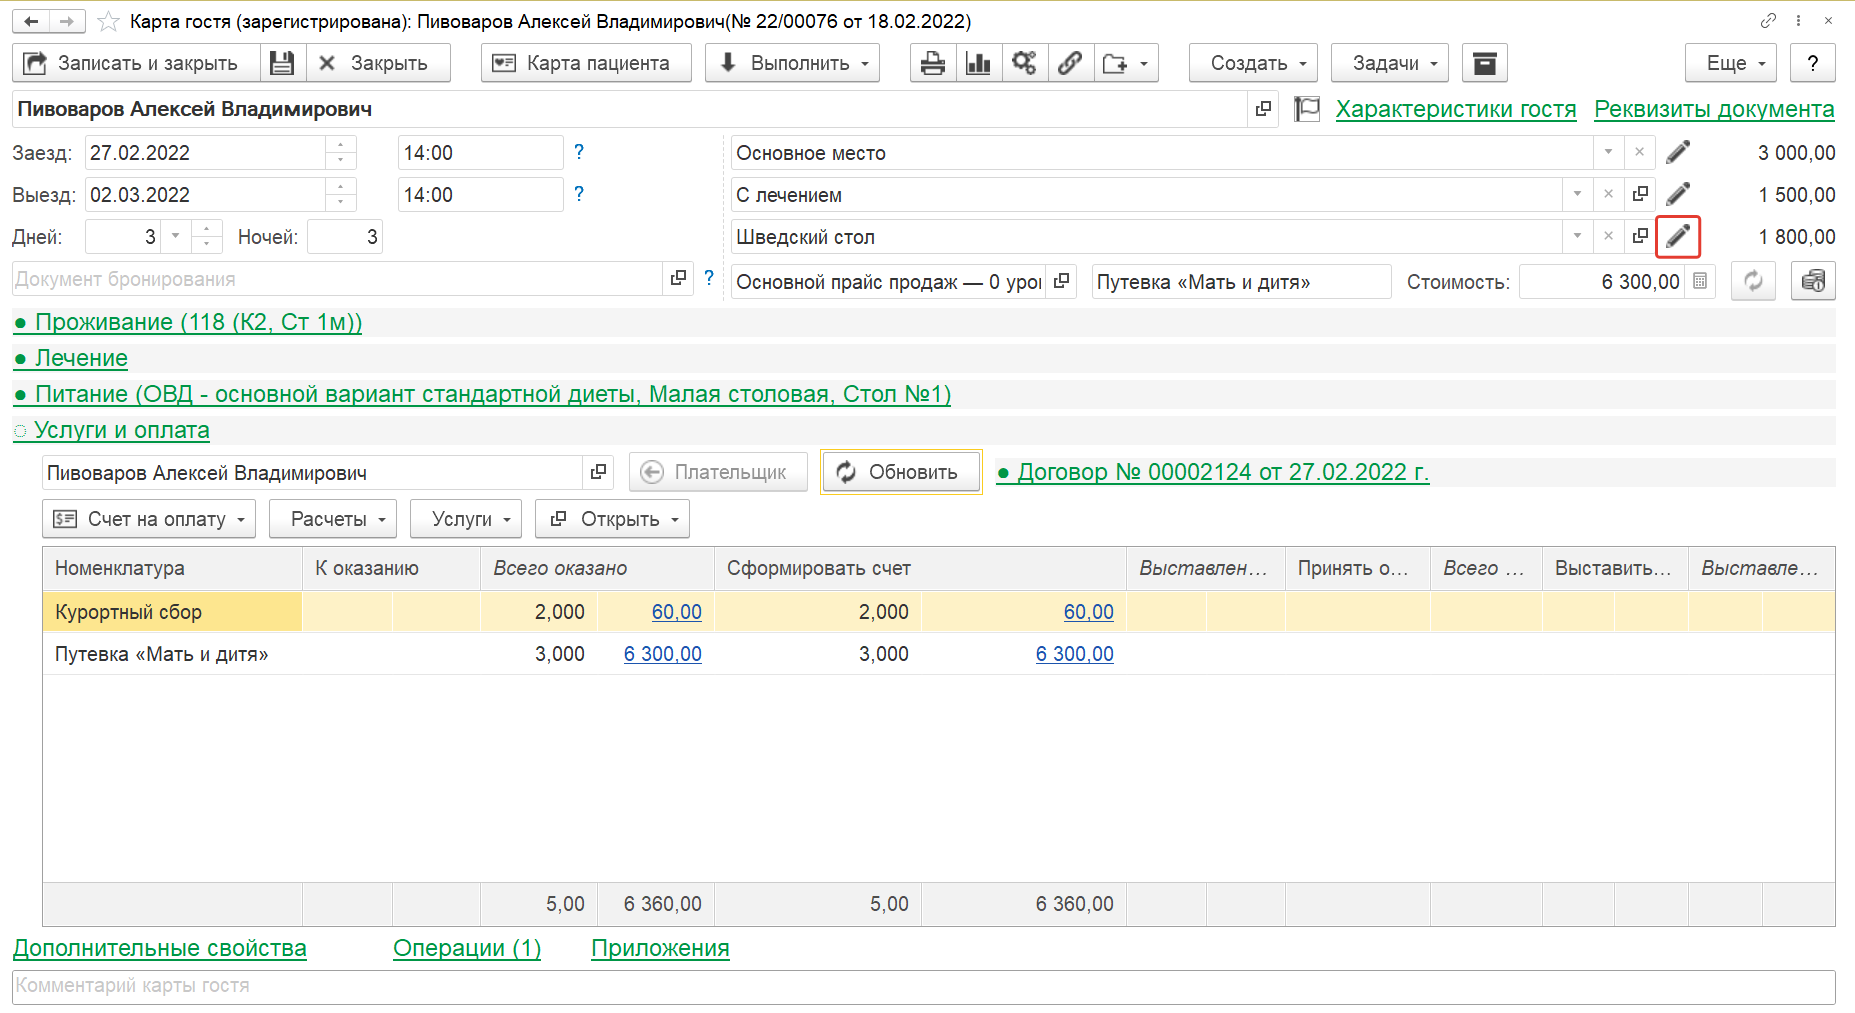Click the chain link icon in toolbar
The height and width of the screenshot is (1013, 1855).
pos(1070,63)
